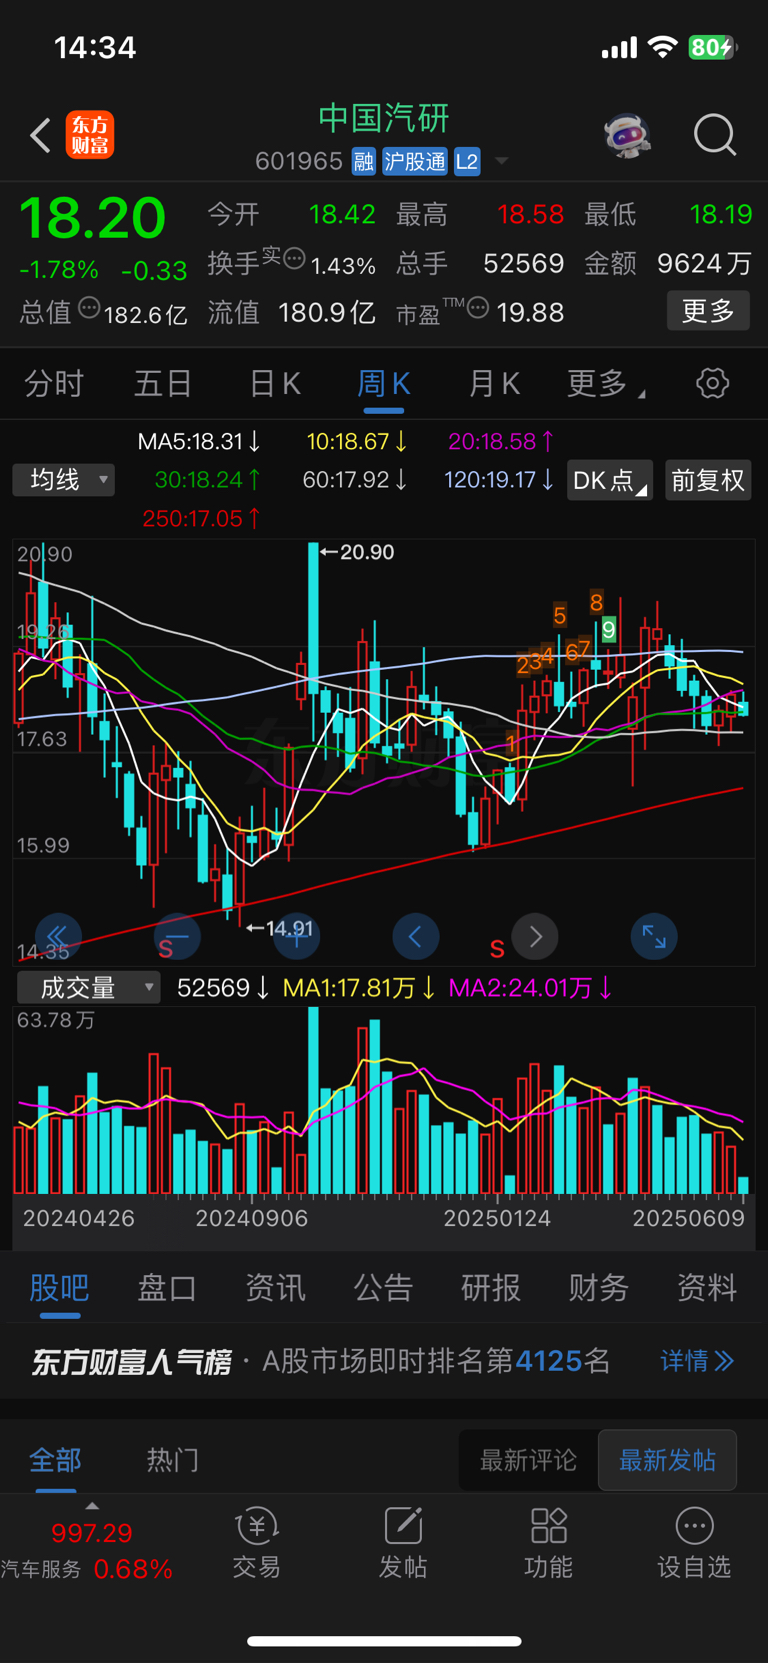Open 详情 popularity ranking link

(x=697, y=1361)
